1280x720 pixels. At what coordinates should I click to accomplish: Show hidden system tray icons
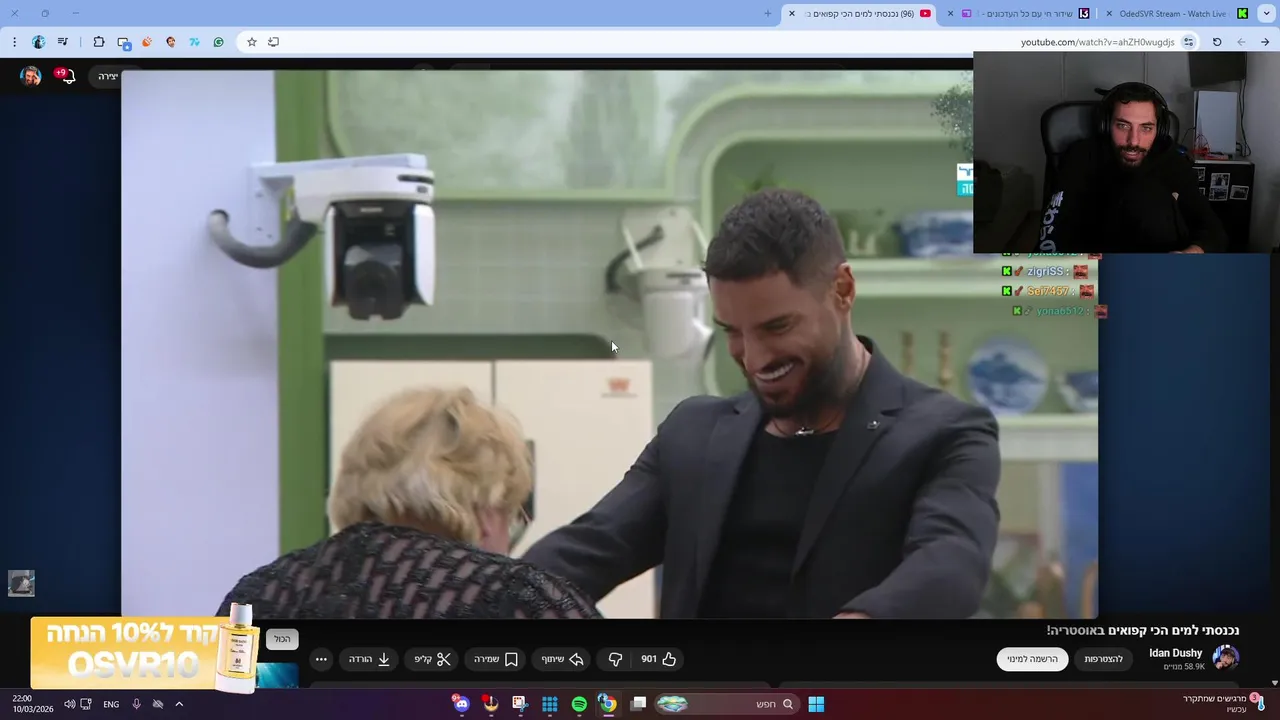pos(179,704)
